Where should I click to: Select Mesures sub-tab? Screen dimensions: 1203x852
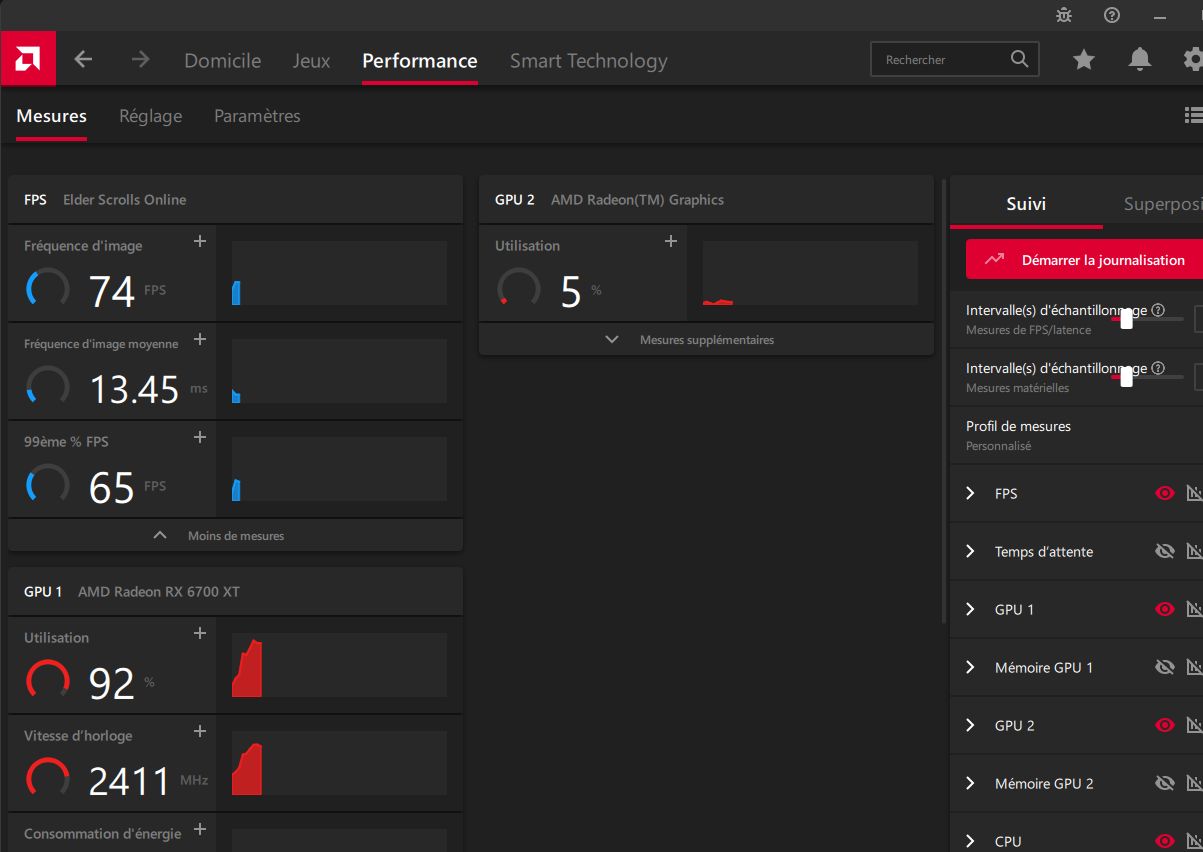pyautogui.click(x=52, y=116)
